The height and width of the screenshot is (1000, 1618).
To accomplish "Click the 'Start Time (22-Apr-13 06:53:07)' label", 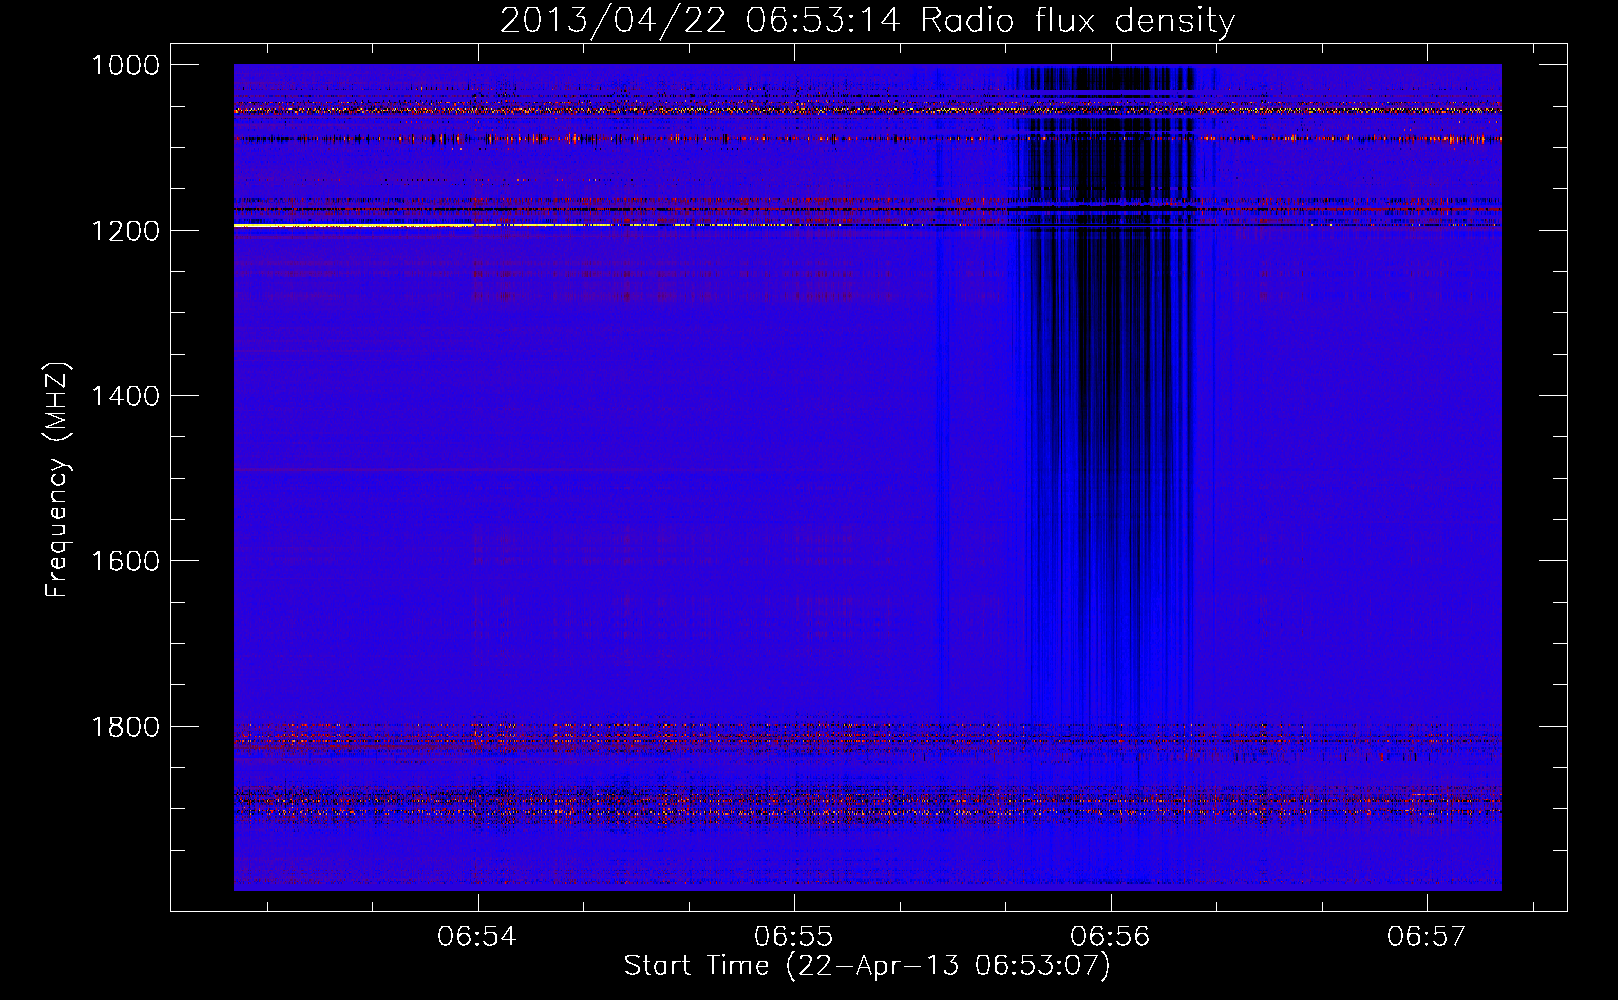I will 867,966.
